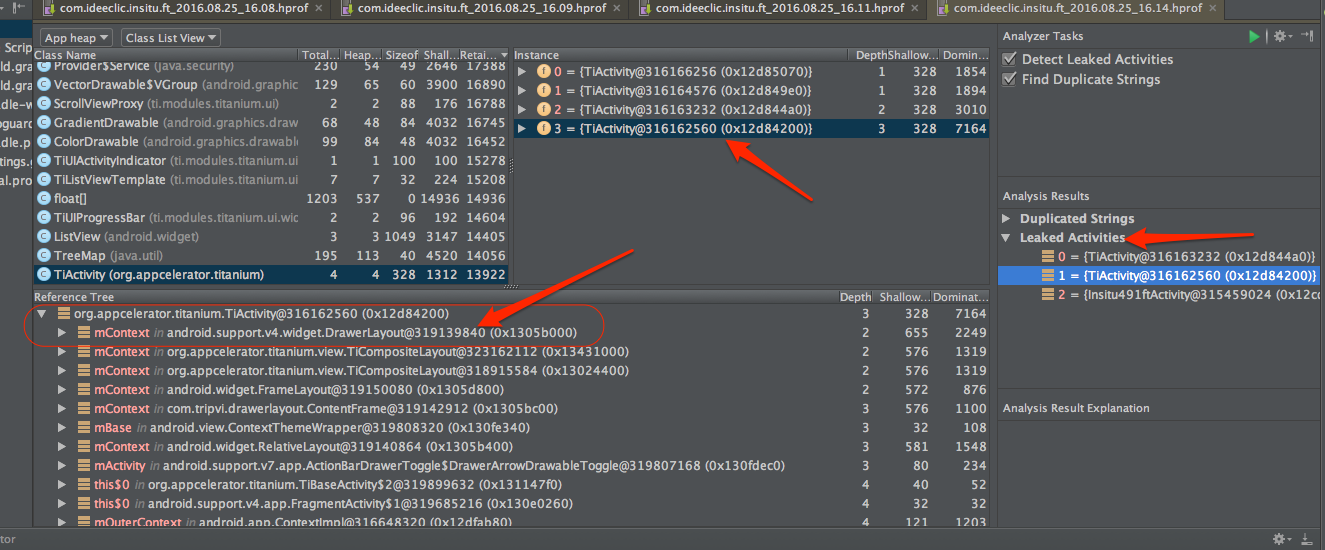Sort classes by Class Name column
The width and height of the screenshot is (1325, 550).
[x=167, y=55]
